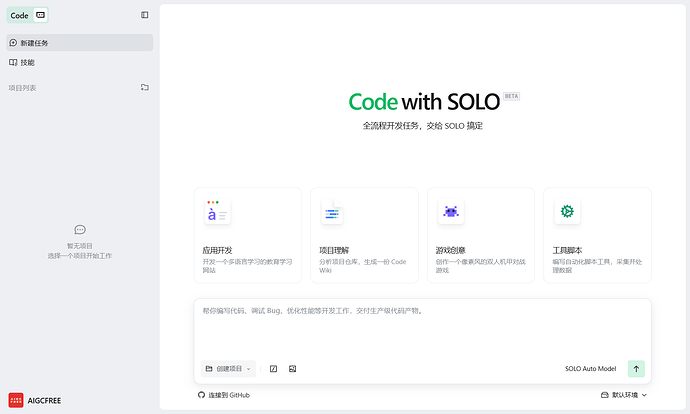
Task: Open the AIGCFREE account name
Action: (44, 401)
